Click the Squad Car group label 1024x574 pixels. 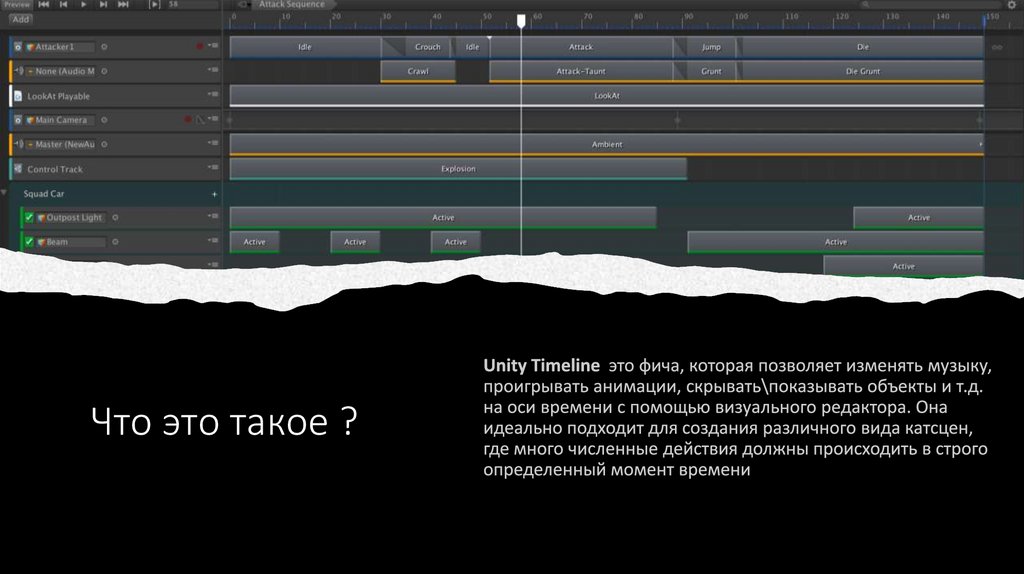(x=44, y=194)
